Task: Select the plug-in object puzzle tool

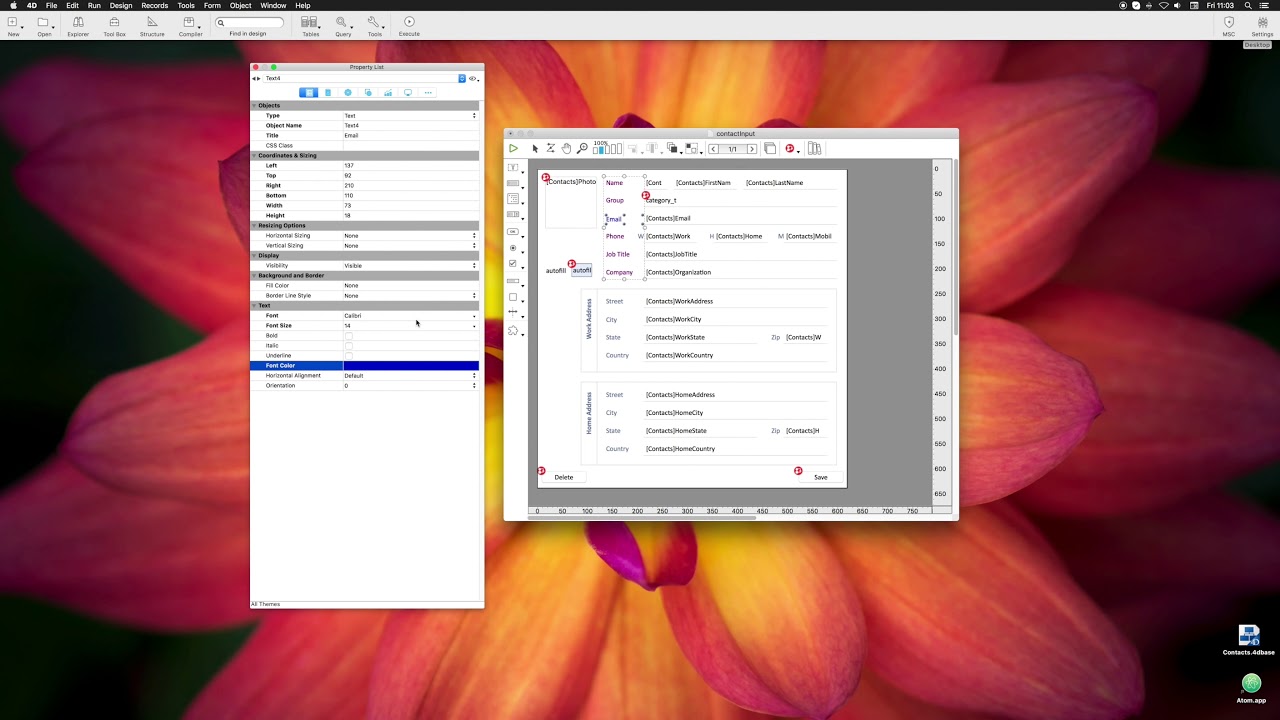Action: pos(513,331)
